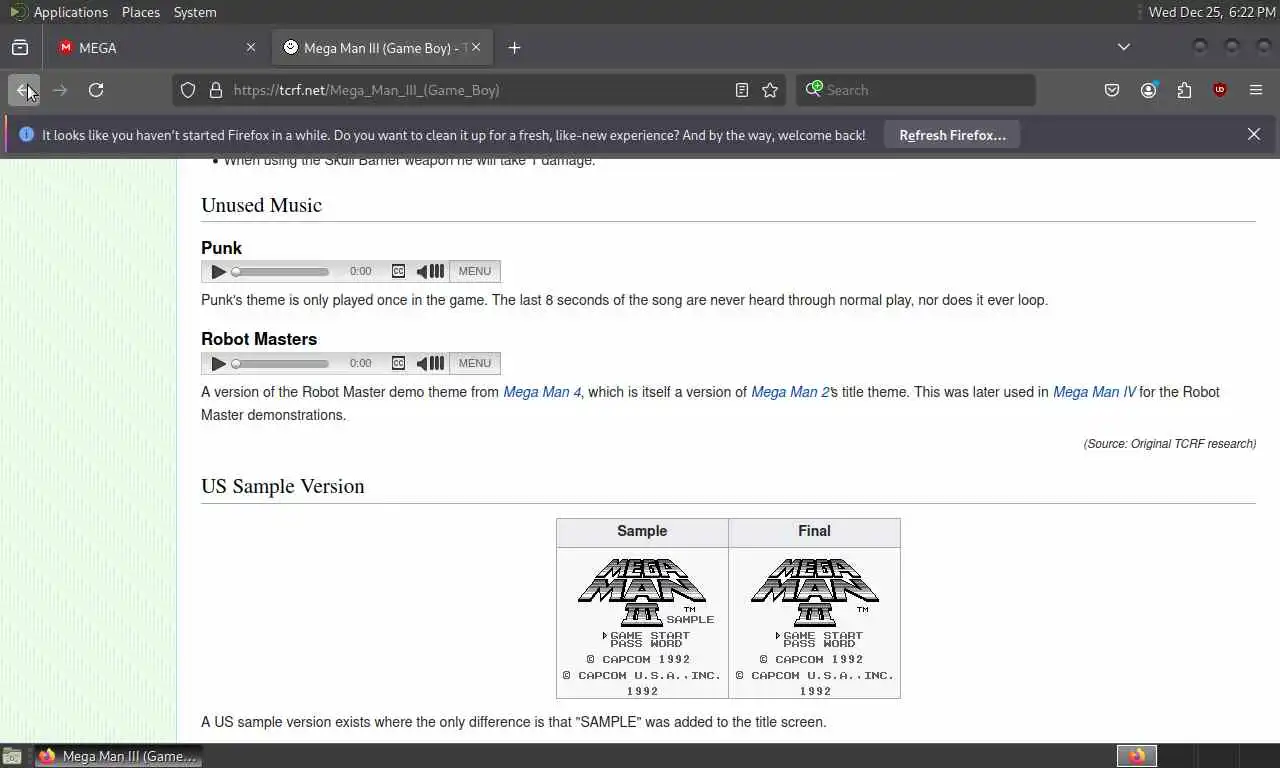Toggle captions on Punk player
The width and height of the screenshot is (1280, 768).
pos(398,271)
